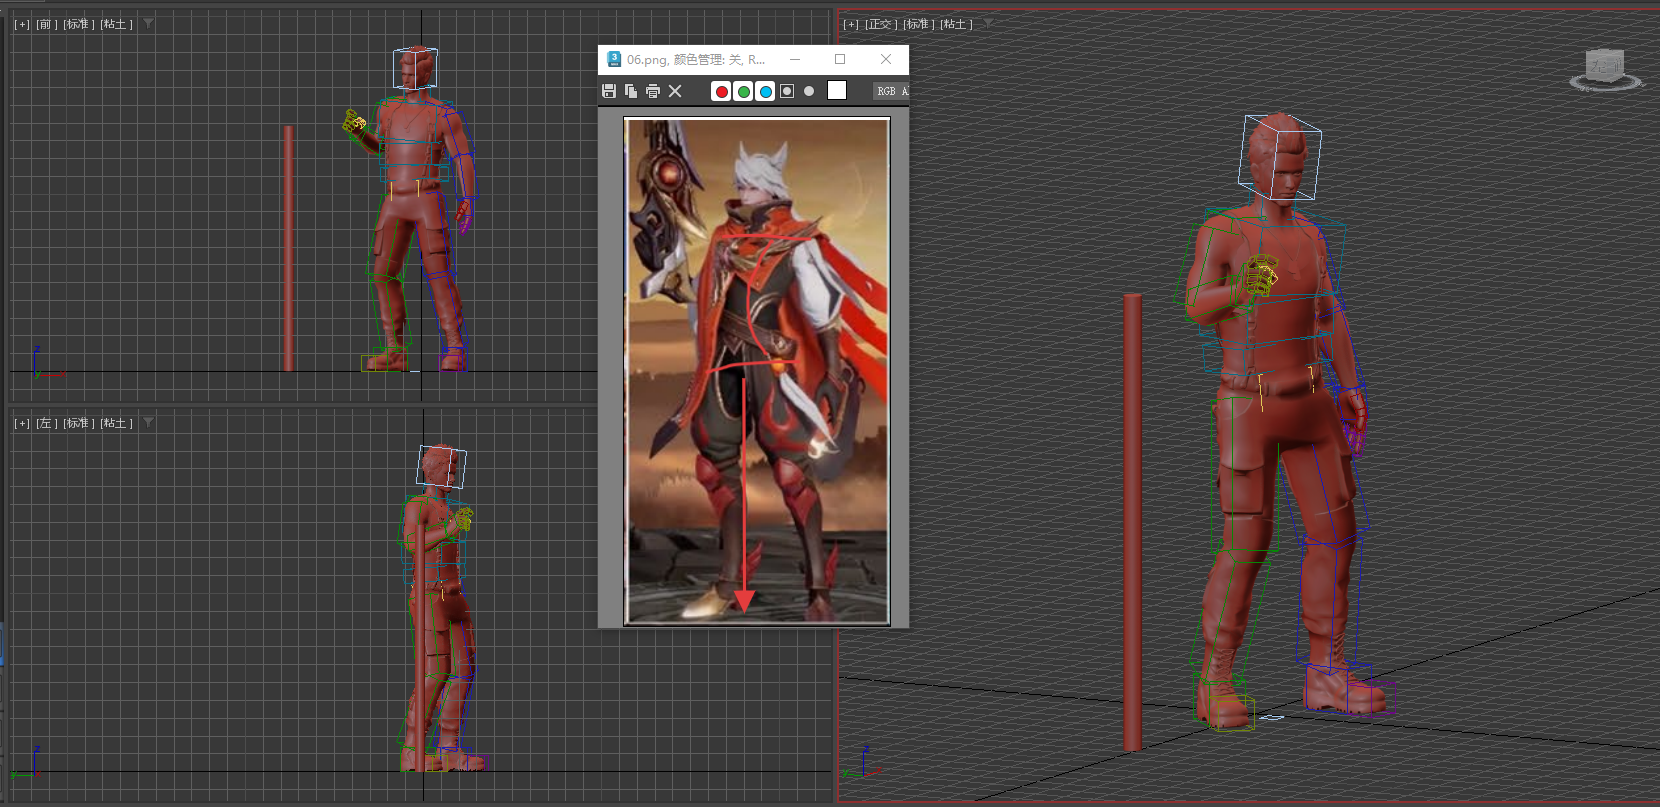
Task: Toggle the green channel display
Action: pos(743,91)
